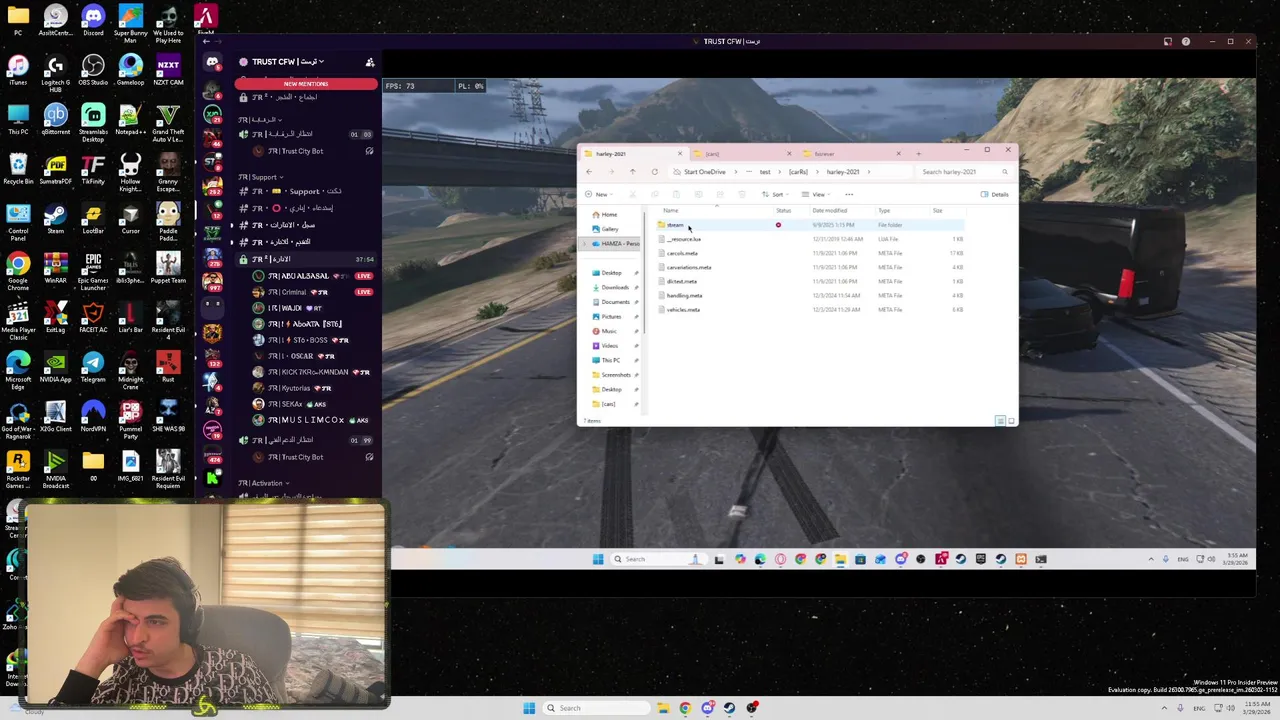Click the Windows Start button on the bottom taskbar
Image resolution: width=1280 pixels, height=720 pixels.
point(529,708)
